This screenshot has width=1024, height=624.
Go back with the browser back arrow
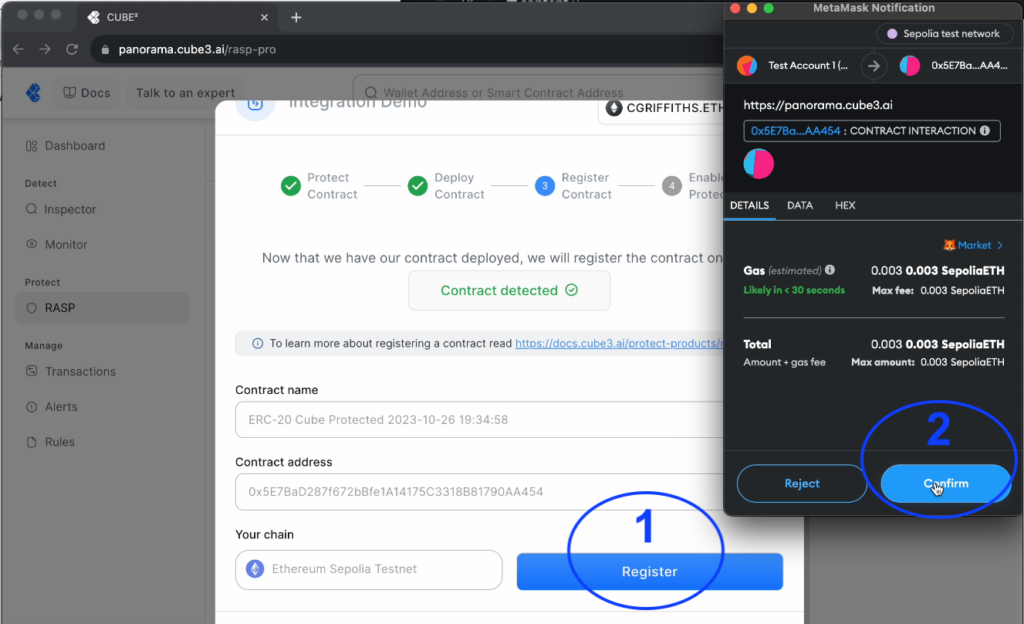click(18, 50)
